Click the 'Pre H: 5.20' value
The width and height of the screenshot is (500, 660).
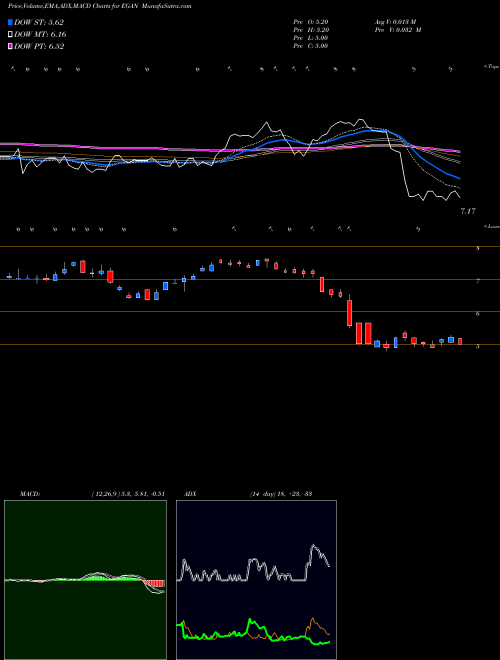click(311, 30)
